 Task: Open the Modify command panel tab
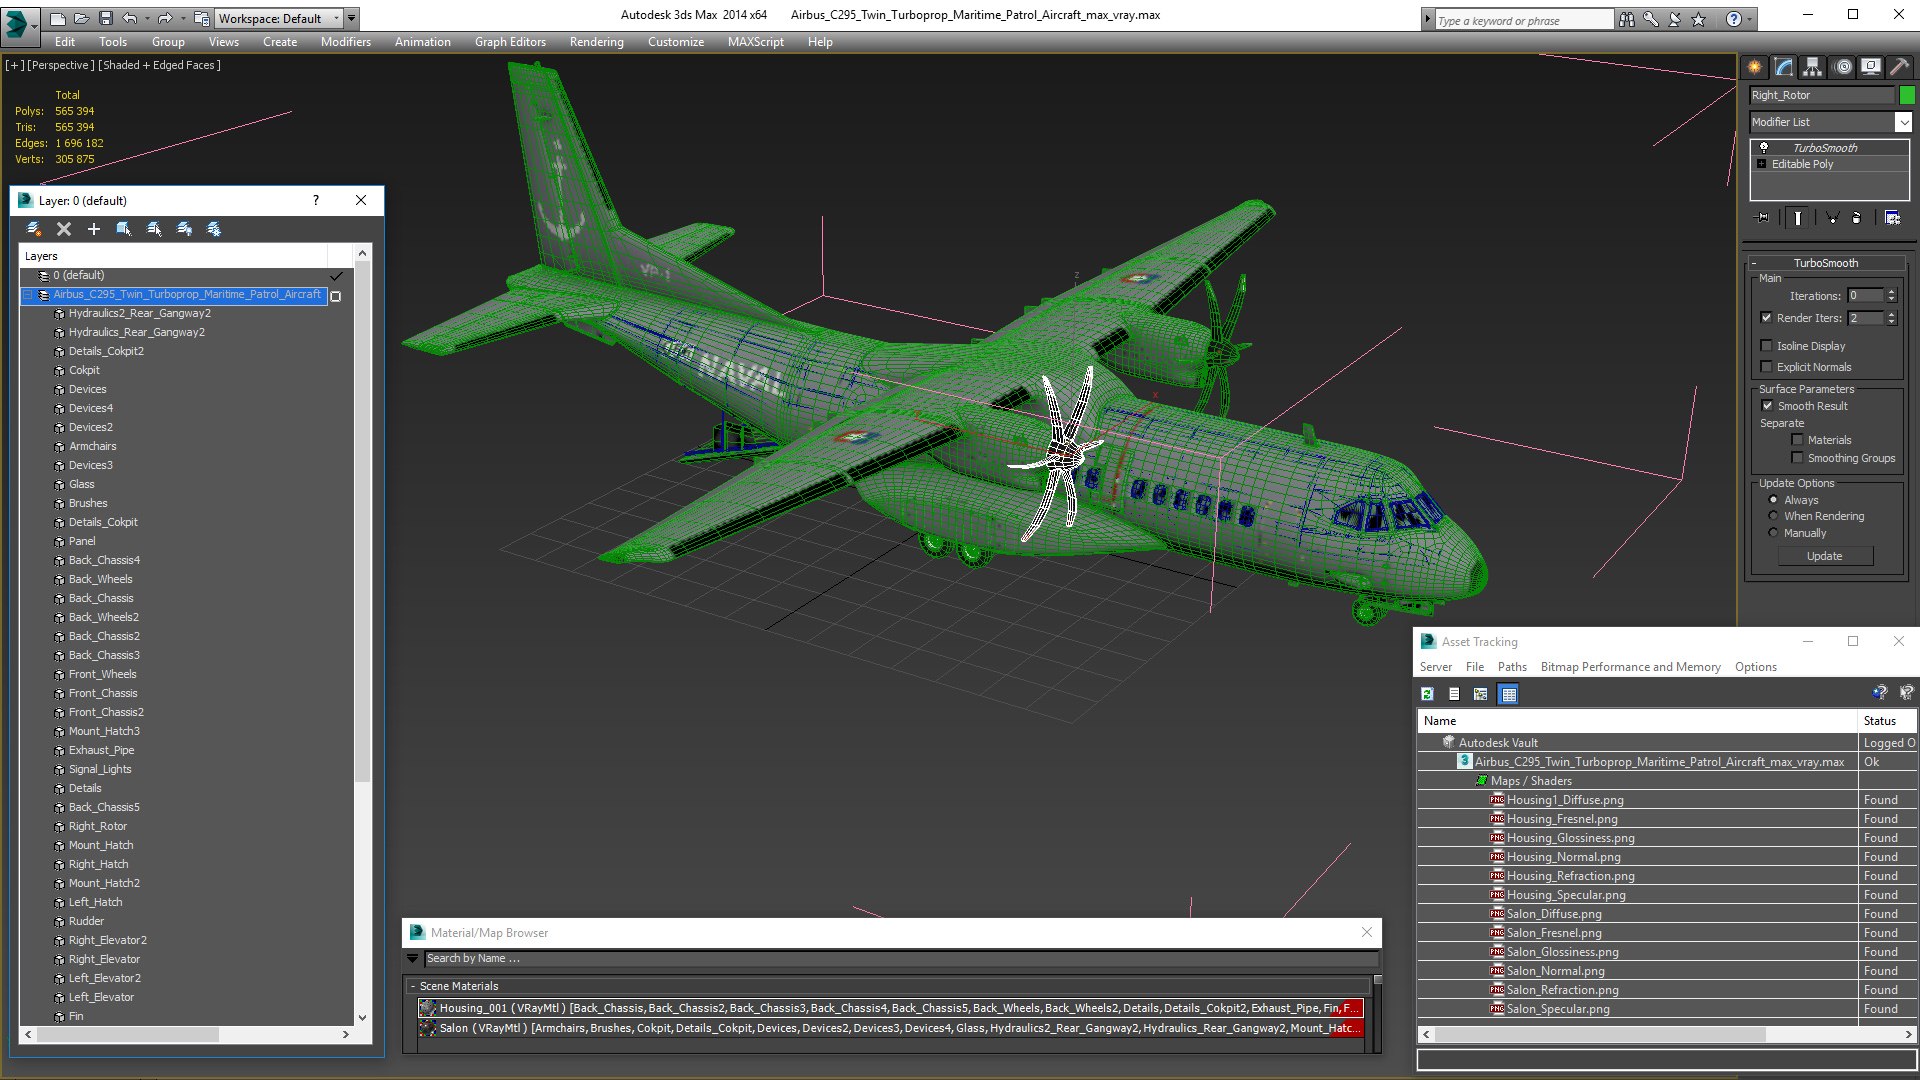click(x=1784, y=67)
